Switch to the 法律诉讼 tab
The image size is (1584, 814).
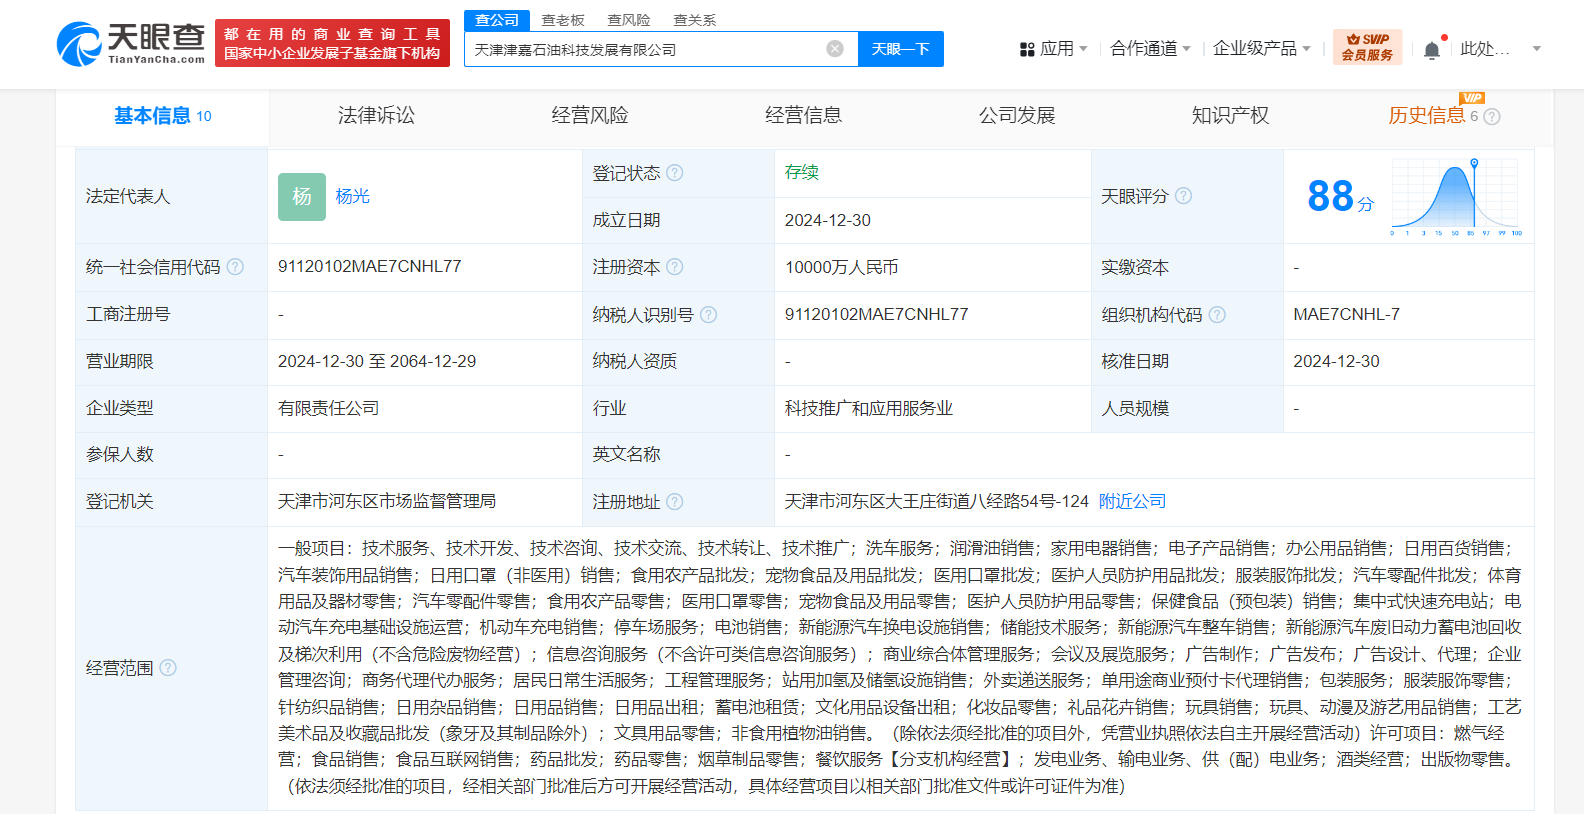[376, 116]
